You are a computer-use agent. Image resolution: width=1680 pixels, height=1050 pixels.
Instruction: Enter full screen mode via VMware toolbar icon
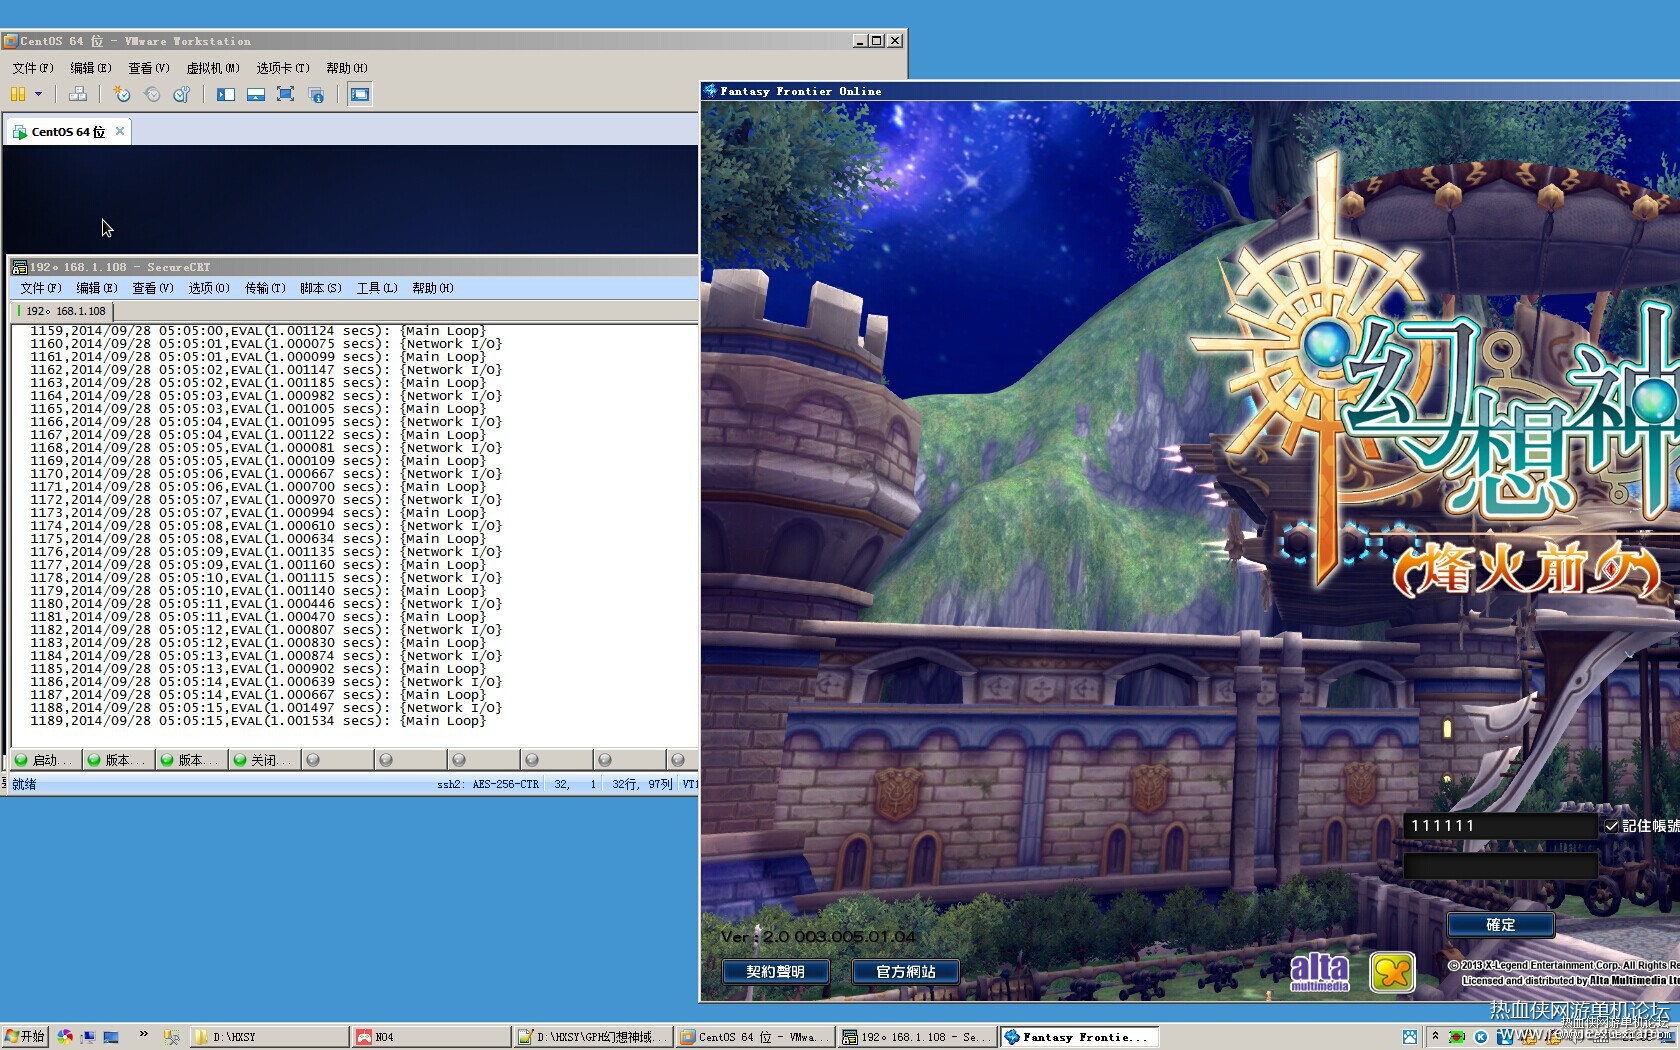click(286, 94)
